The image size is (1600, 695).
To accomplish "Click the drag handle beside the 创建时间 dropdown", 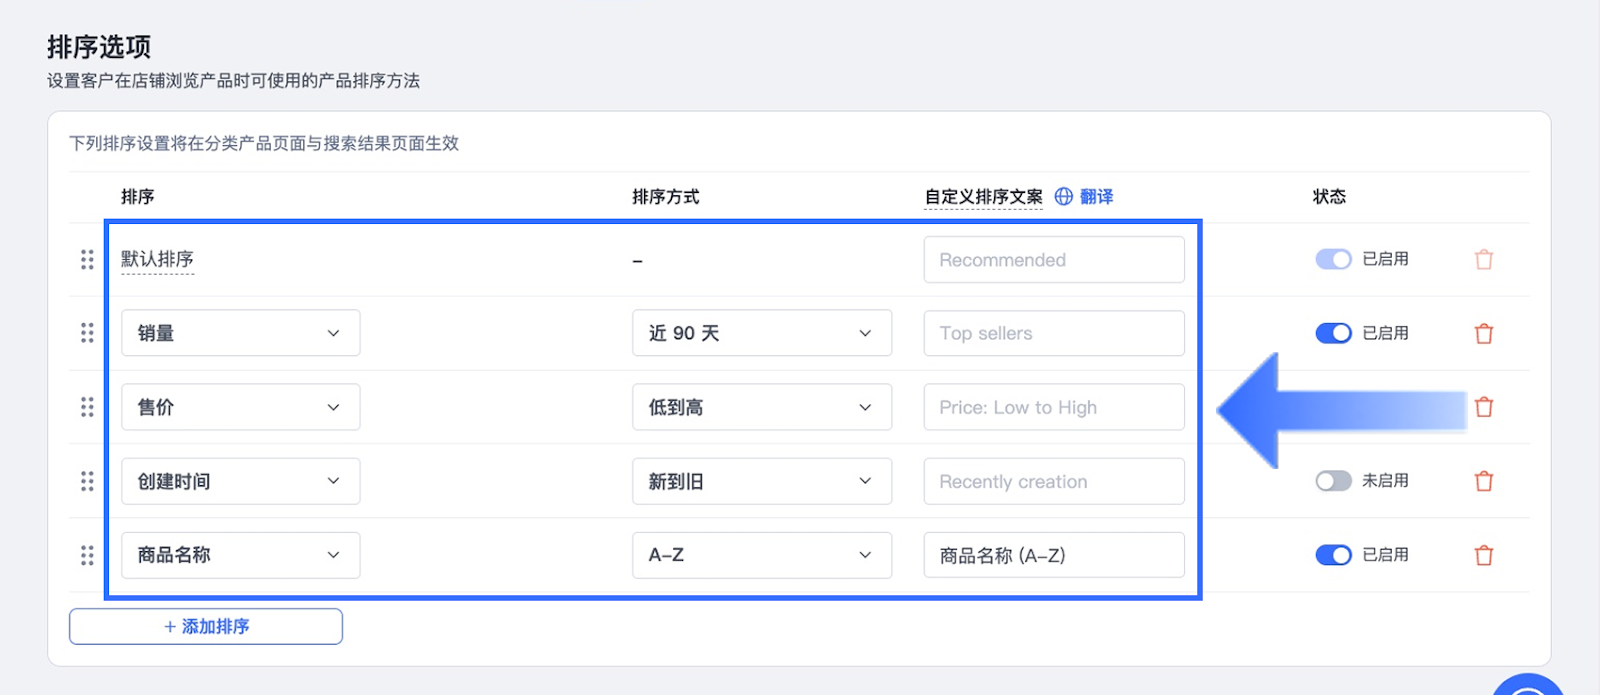I will coord(87,481).
